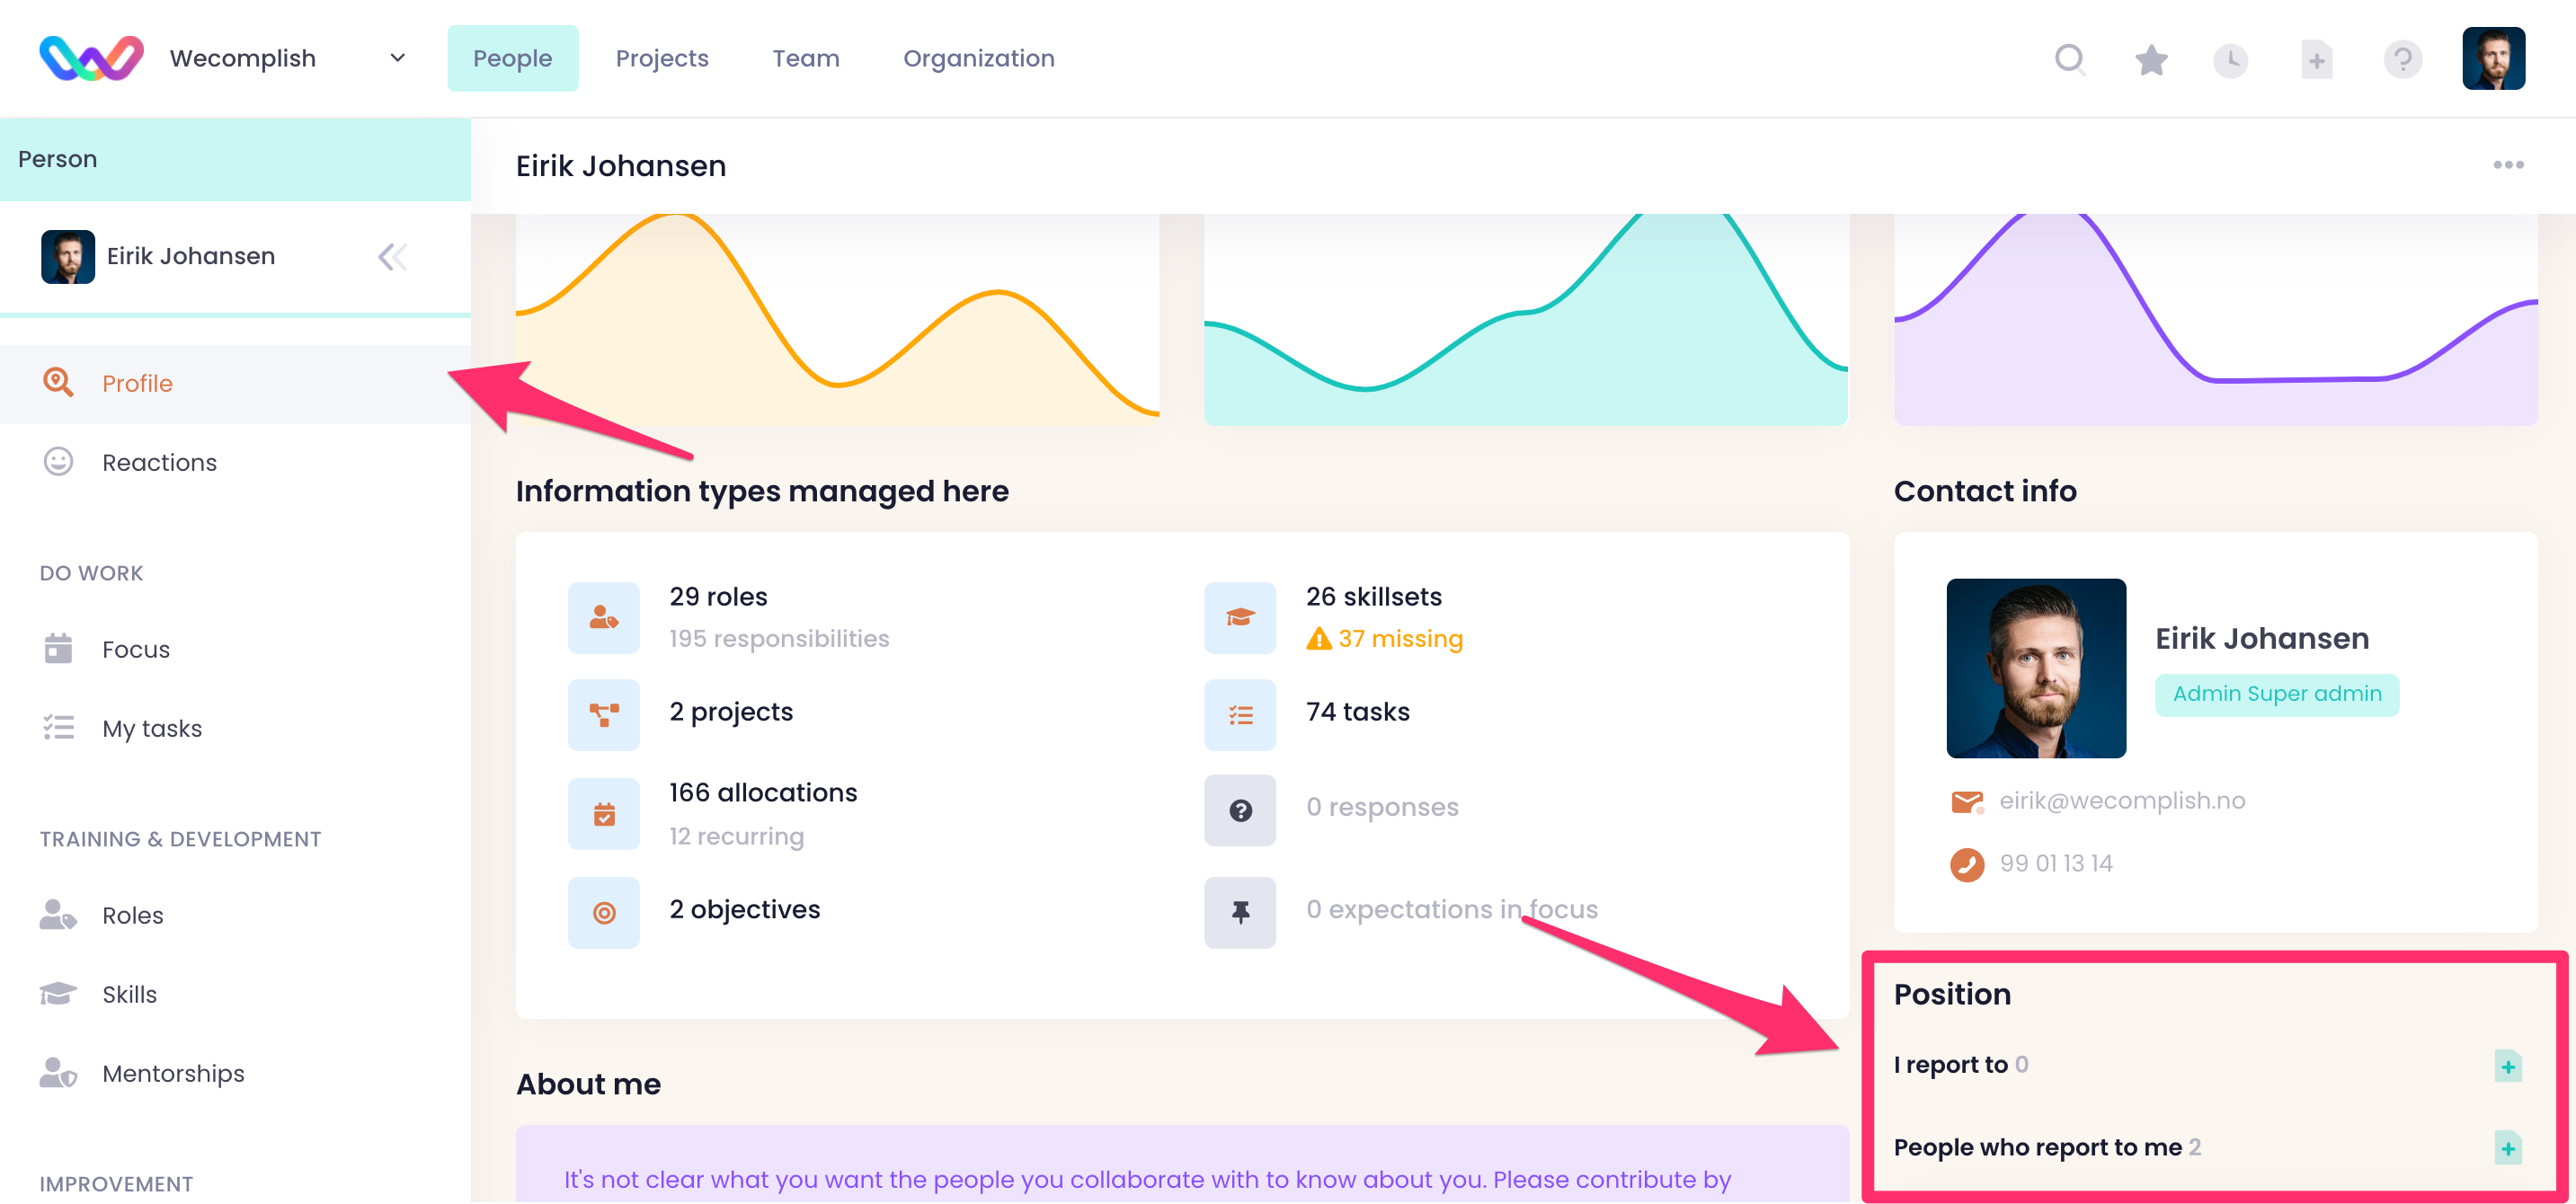This screenshot has height=1204, width=2576.
Task: Open Mentorships in the sidebar
Action: pos(173,1073)
